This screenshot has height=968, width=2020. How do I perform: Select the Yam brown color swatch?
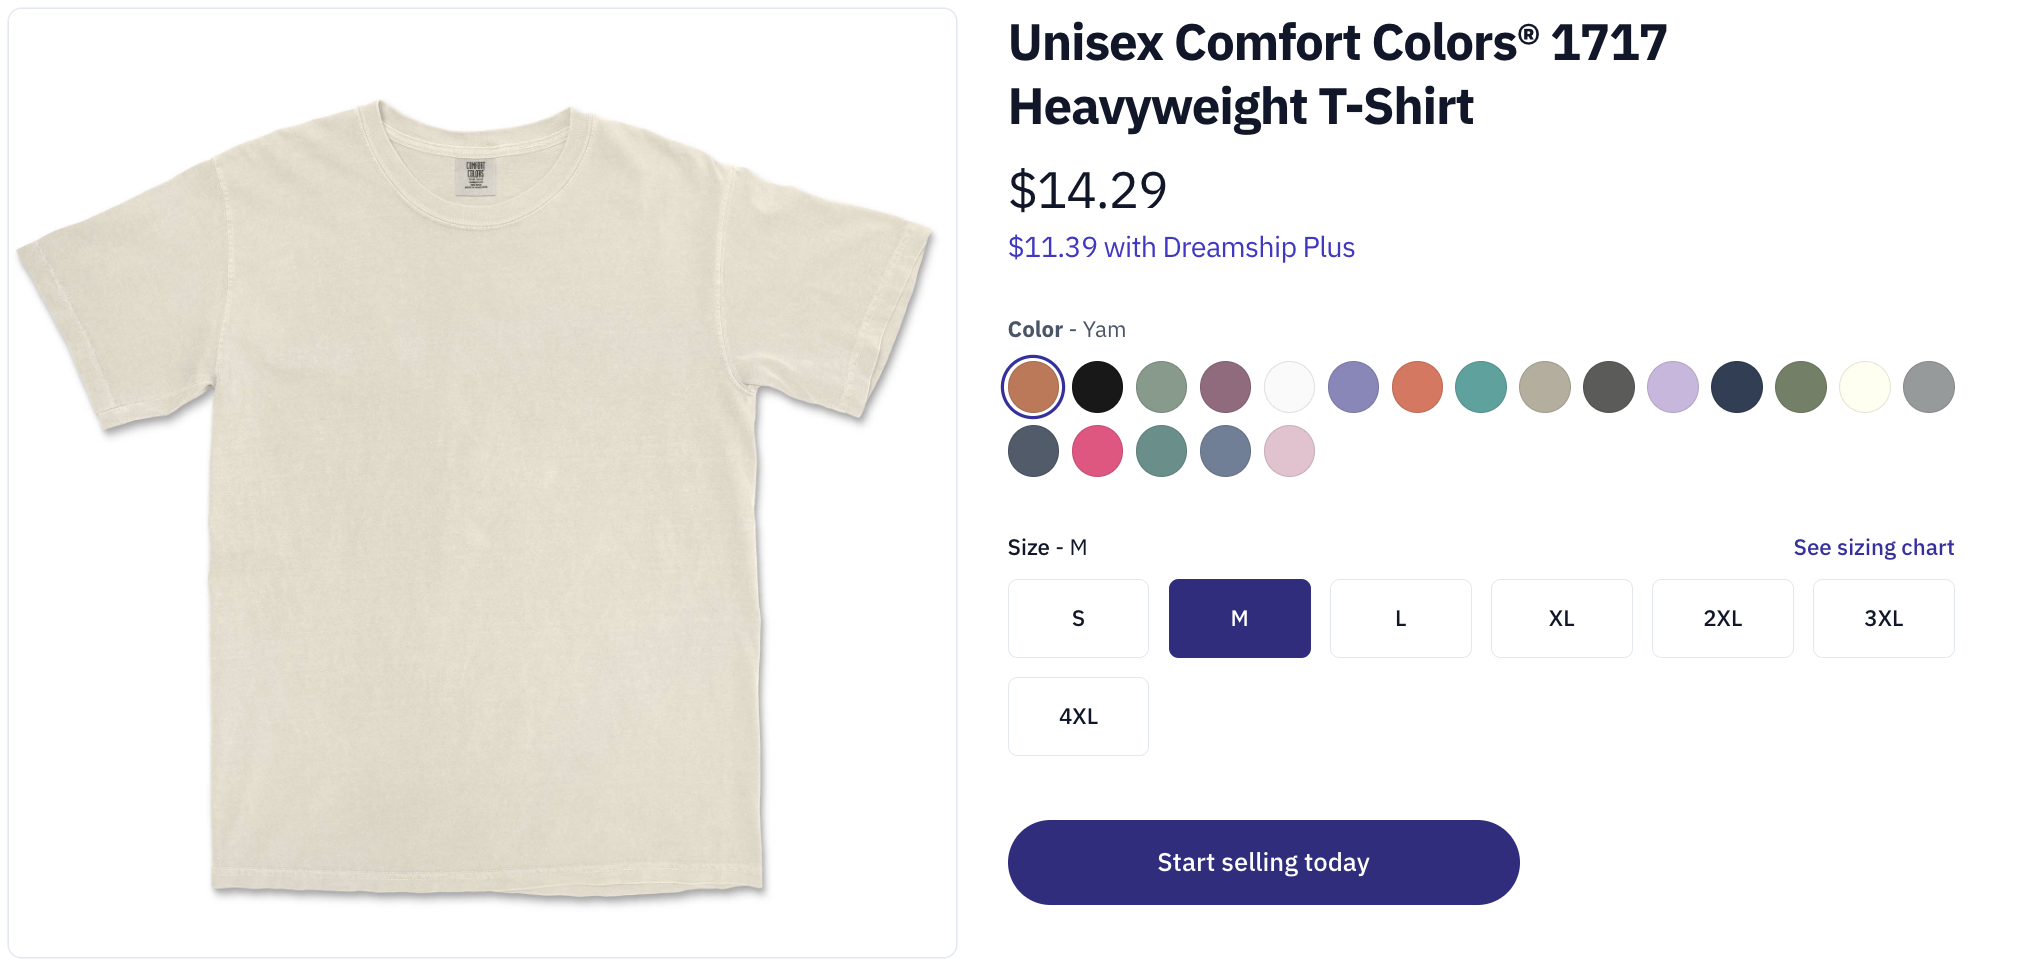(1033, 387)
